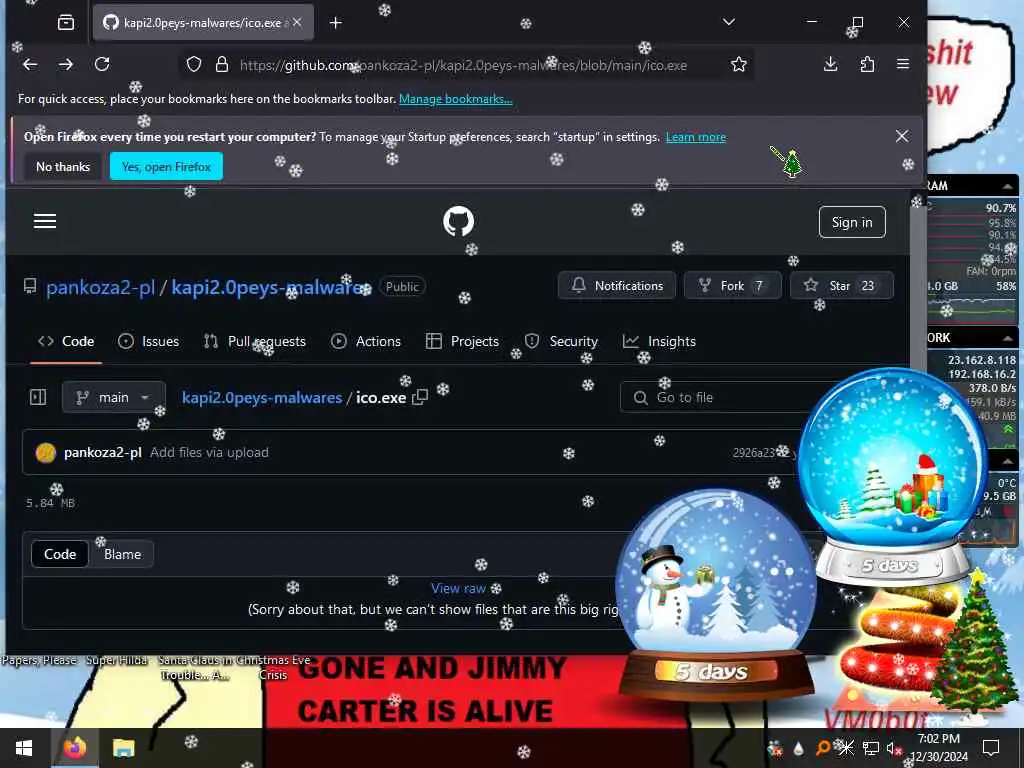Image resolution: width=1024 pixels, height=768 pixels.
Task: Expand the file tree side panel
Action: pyautogui.click(x=38, y=397)
